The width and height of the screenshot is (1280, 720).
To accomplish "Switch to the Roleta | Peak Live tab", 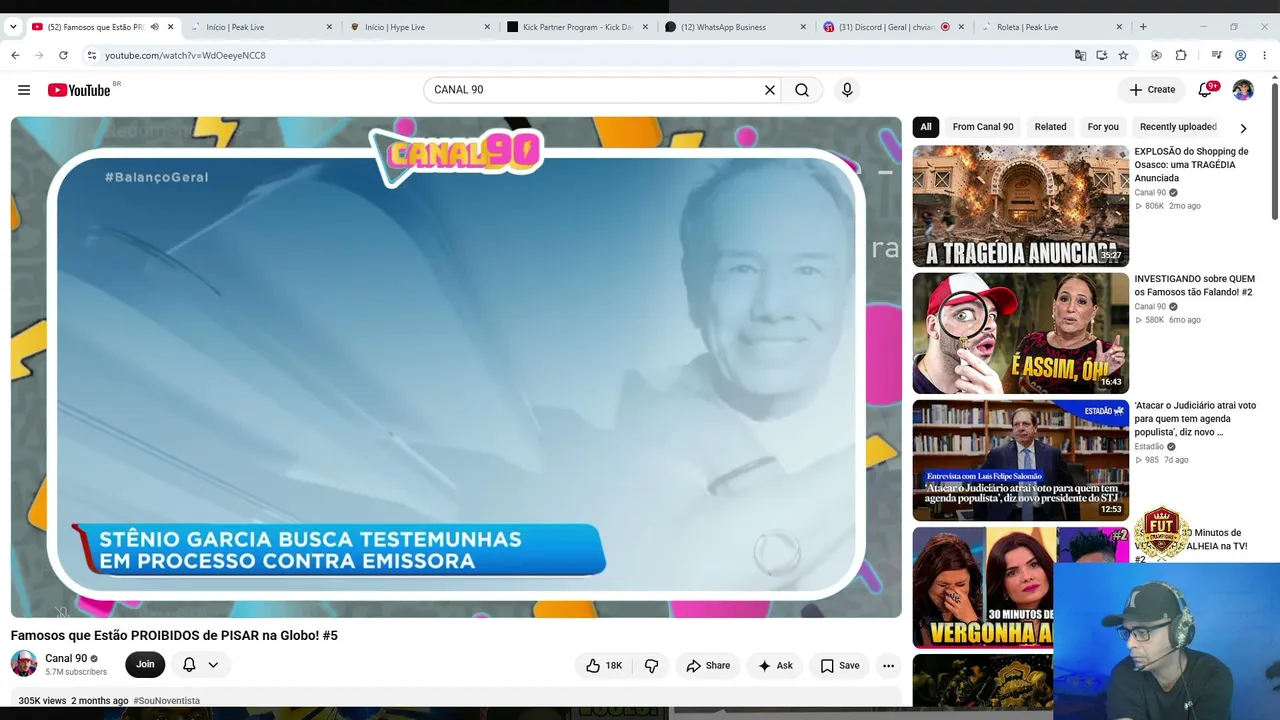I will click(1051, 27).
